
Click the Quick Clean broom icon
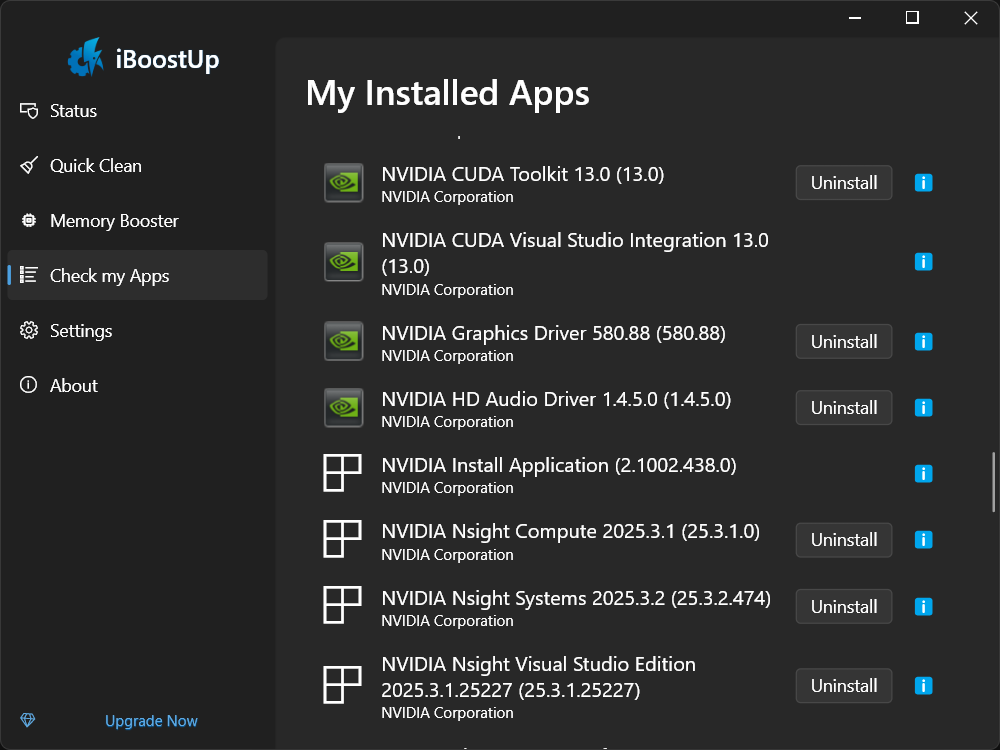(29, 166)
